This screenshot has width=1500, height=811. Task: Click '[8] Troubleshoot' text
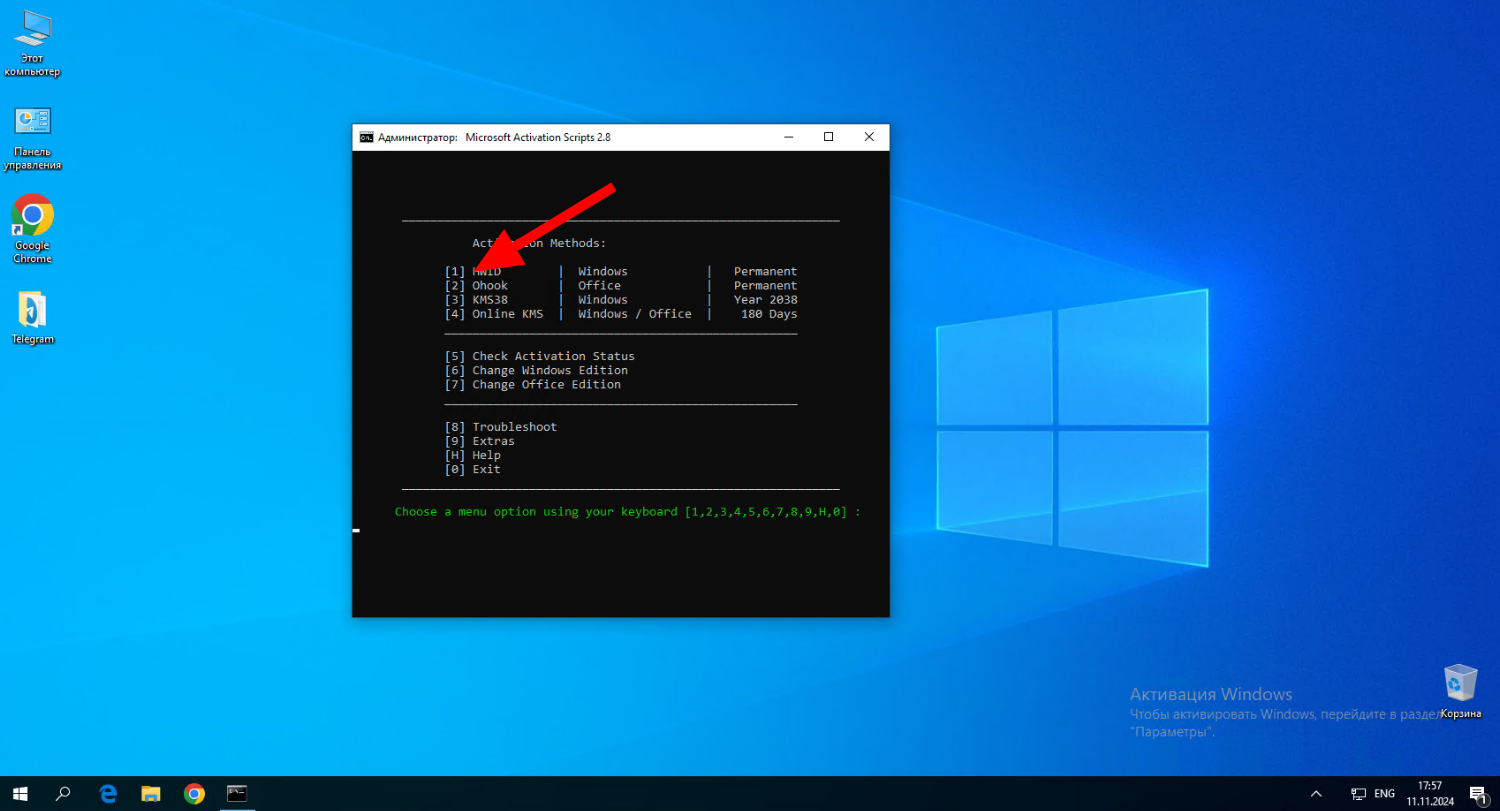[x=500, y=427]
